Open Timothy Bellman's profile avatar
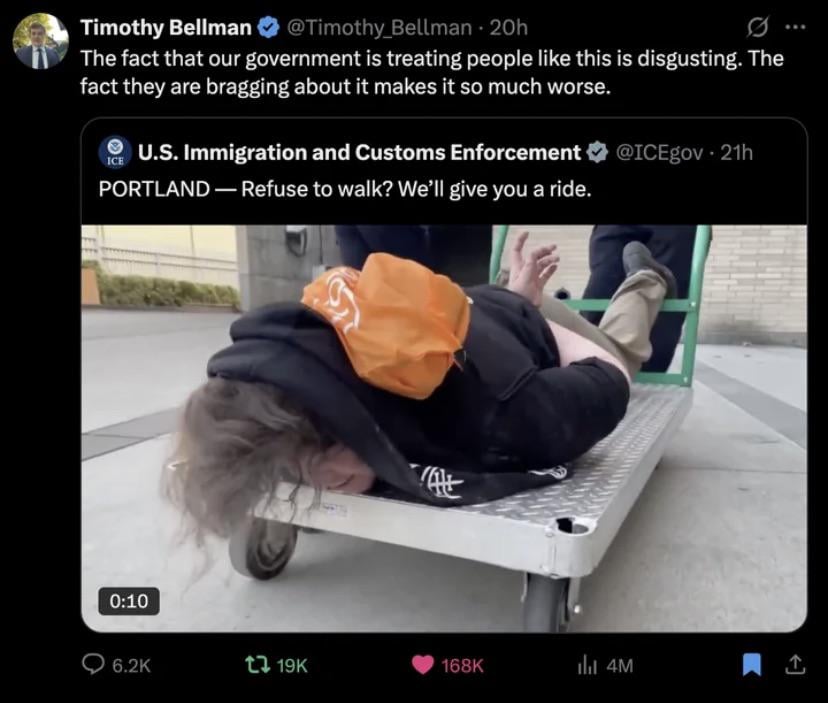828x703 pixels. 41,42
